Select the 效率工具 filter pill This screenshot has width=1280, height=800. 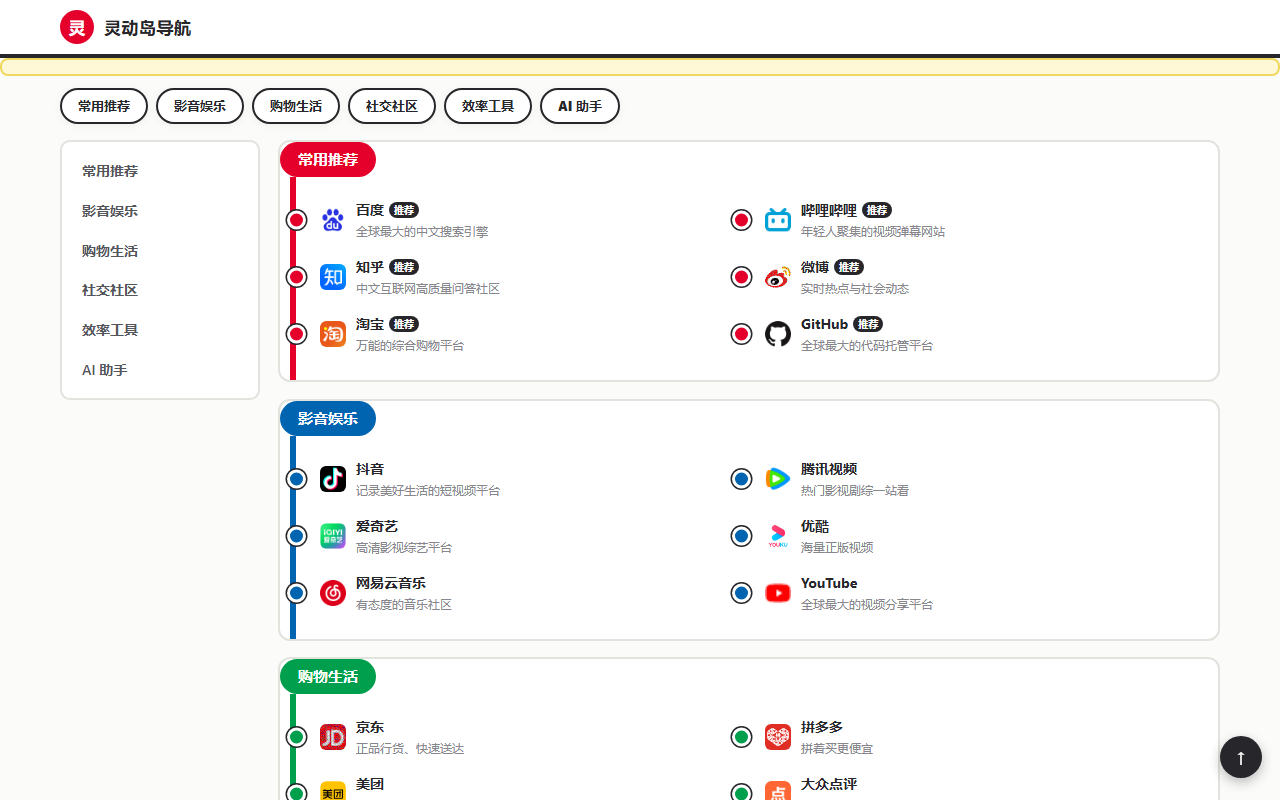tap(488, 106)
